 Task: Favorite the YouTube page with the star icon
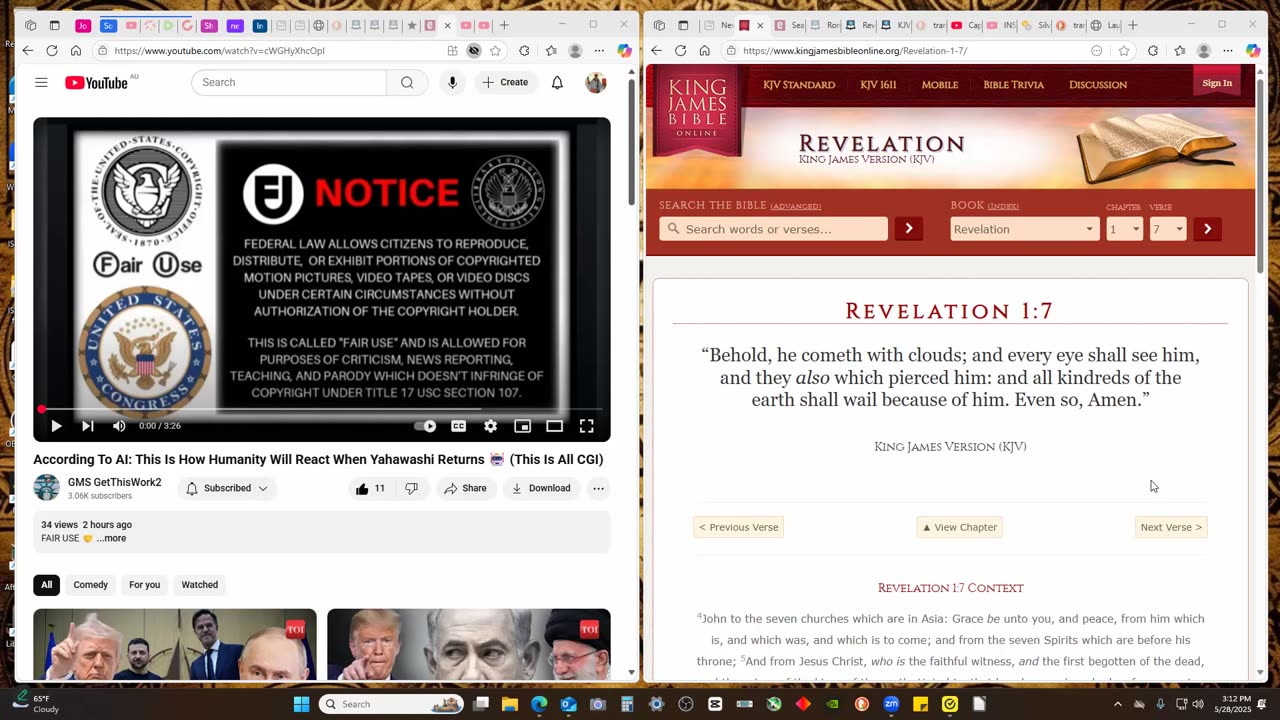(x=495, y=50)
